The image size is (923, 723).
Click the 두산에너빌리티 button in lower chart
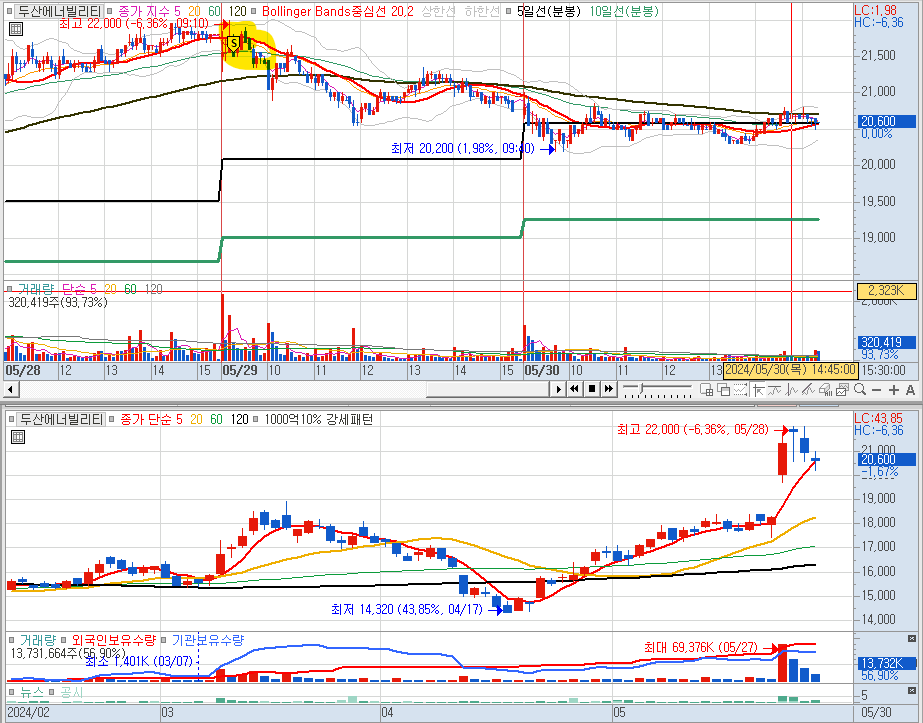pos(61,419)
